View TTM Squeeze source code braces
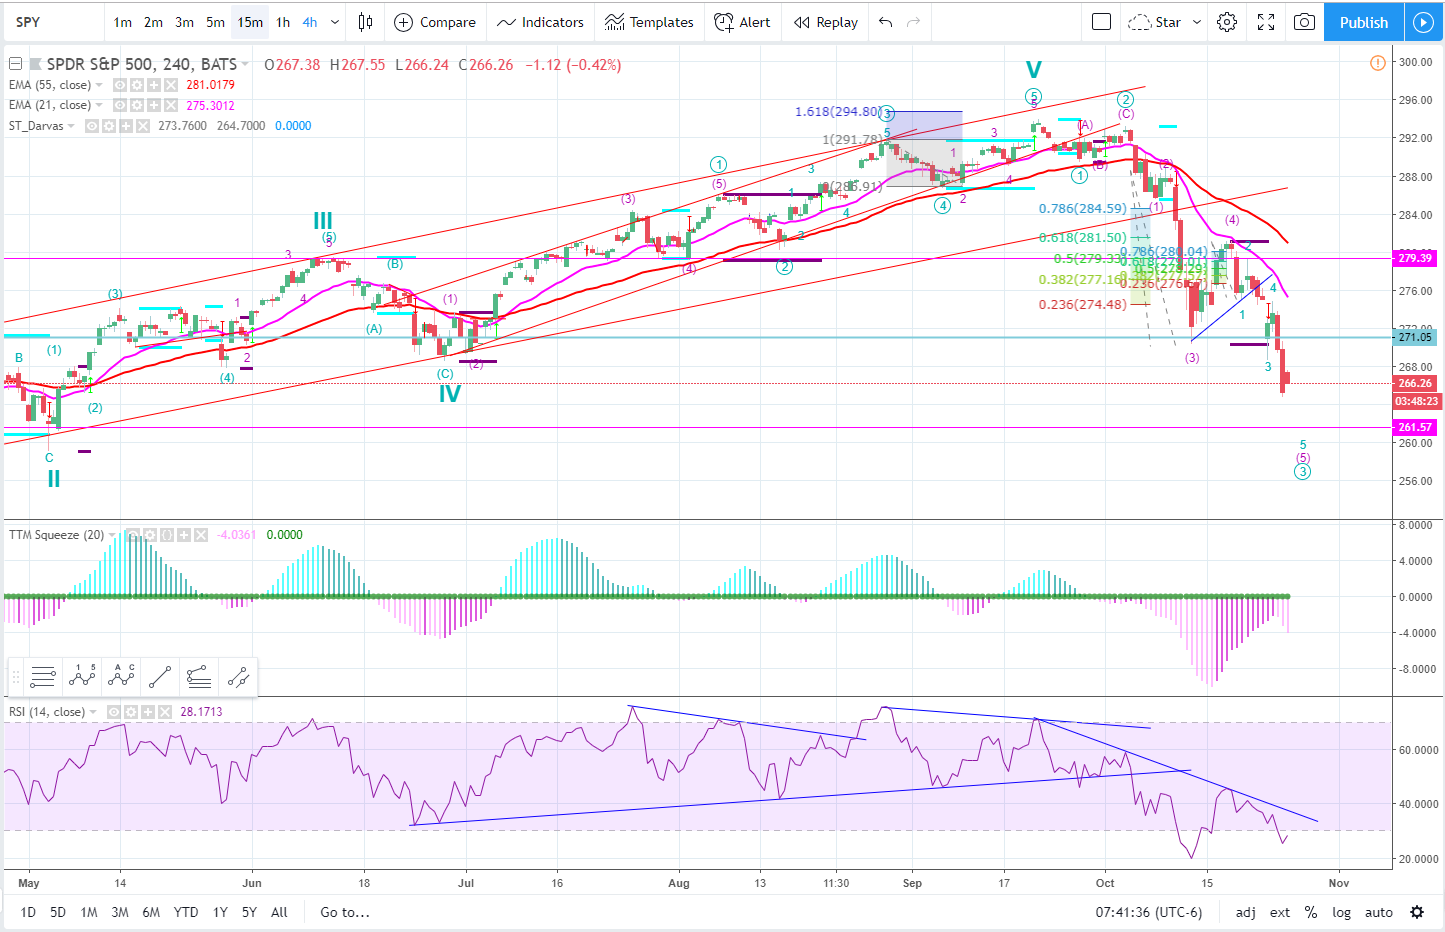The height and width of the screenshot is (932, 1445). click(x=166, y=535)
